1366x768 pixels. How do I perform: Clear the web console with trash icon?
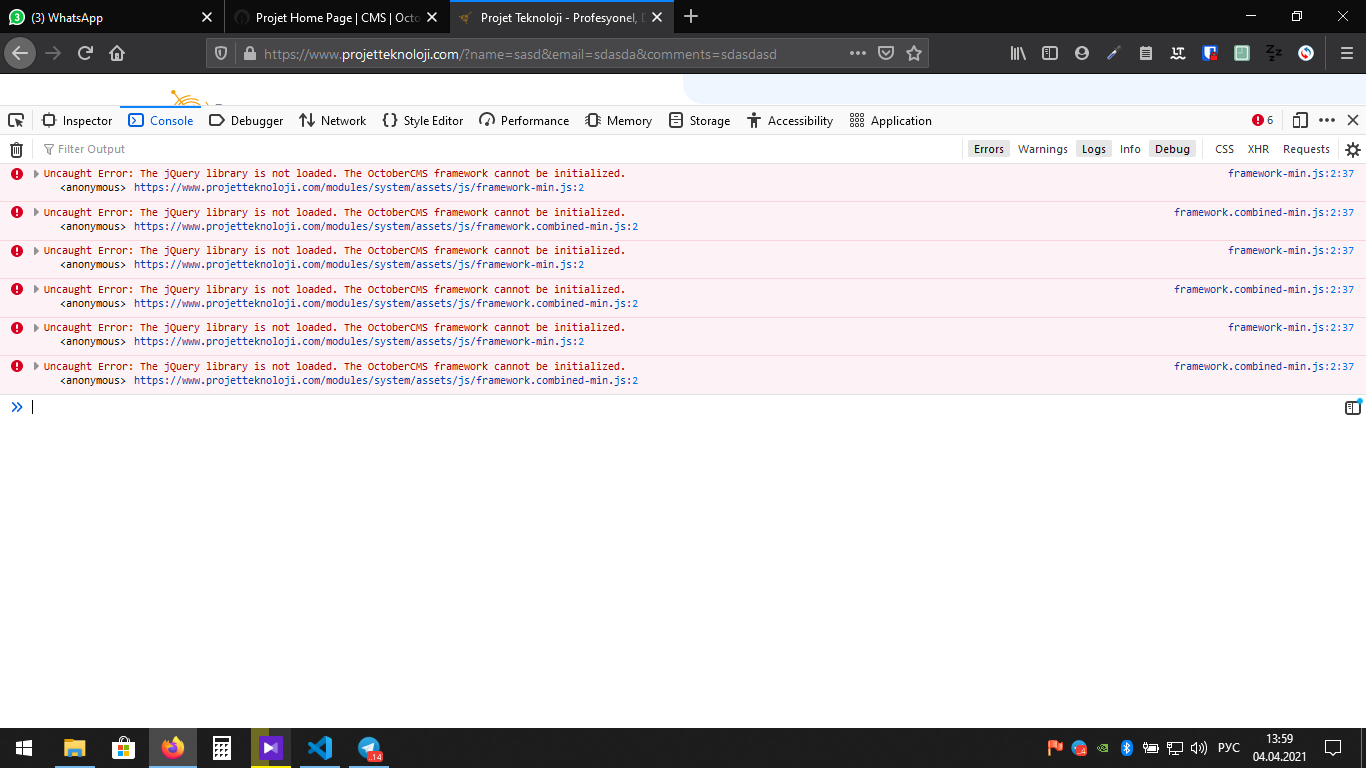tap(16, 149)
